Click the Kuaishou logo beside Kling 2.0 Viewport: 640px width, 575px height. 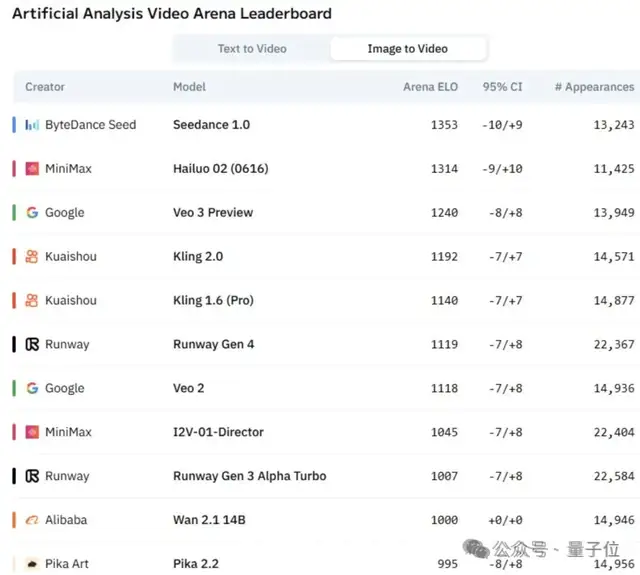[x=32, y=257]
